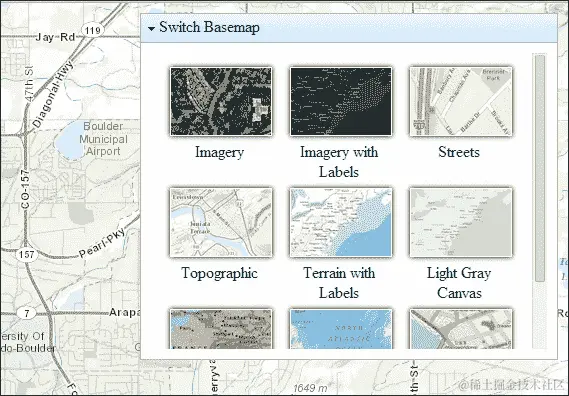Click the 1649 m elevation label

tap(310, 388)
